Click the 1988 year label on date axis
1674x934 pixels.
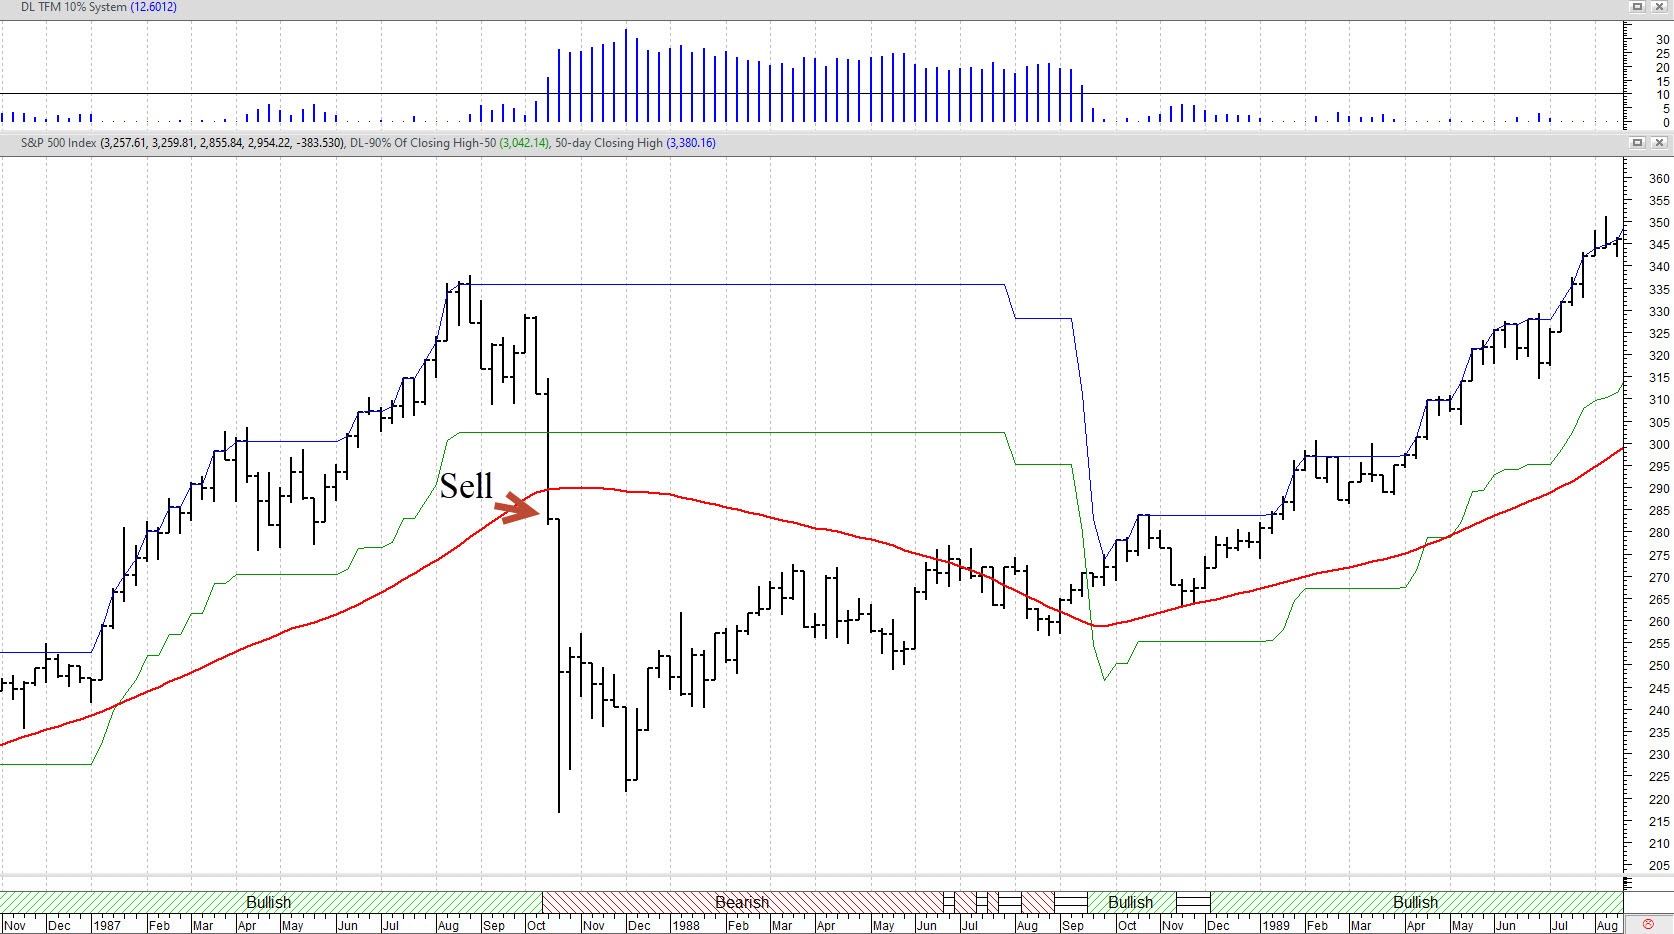pyautogui.click(x=686, y=926)
